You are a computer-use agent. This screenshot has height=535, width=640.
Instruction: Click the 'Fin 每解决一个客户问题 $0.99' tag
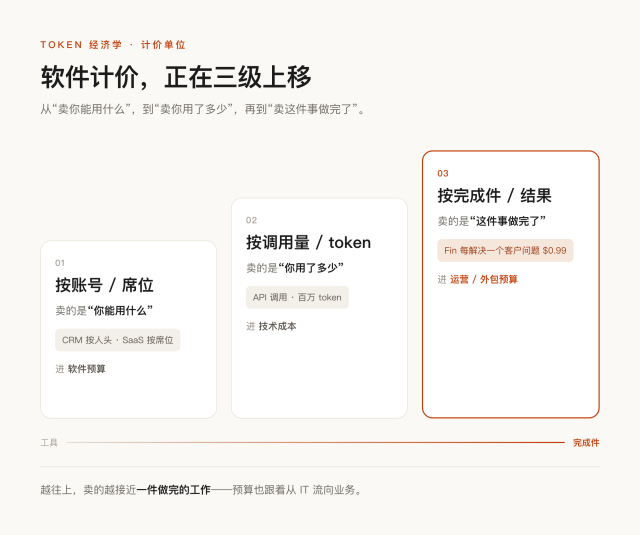[x=505, y=251]
